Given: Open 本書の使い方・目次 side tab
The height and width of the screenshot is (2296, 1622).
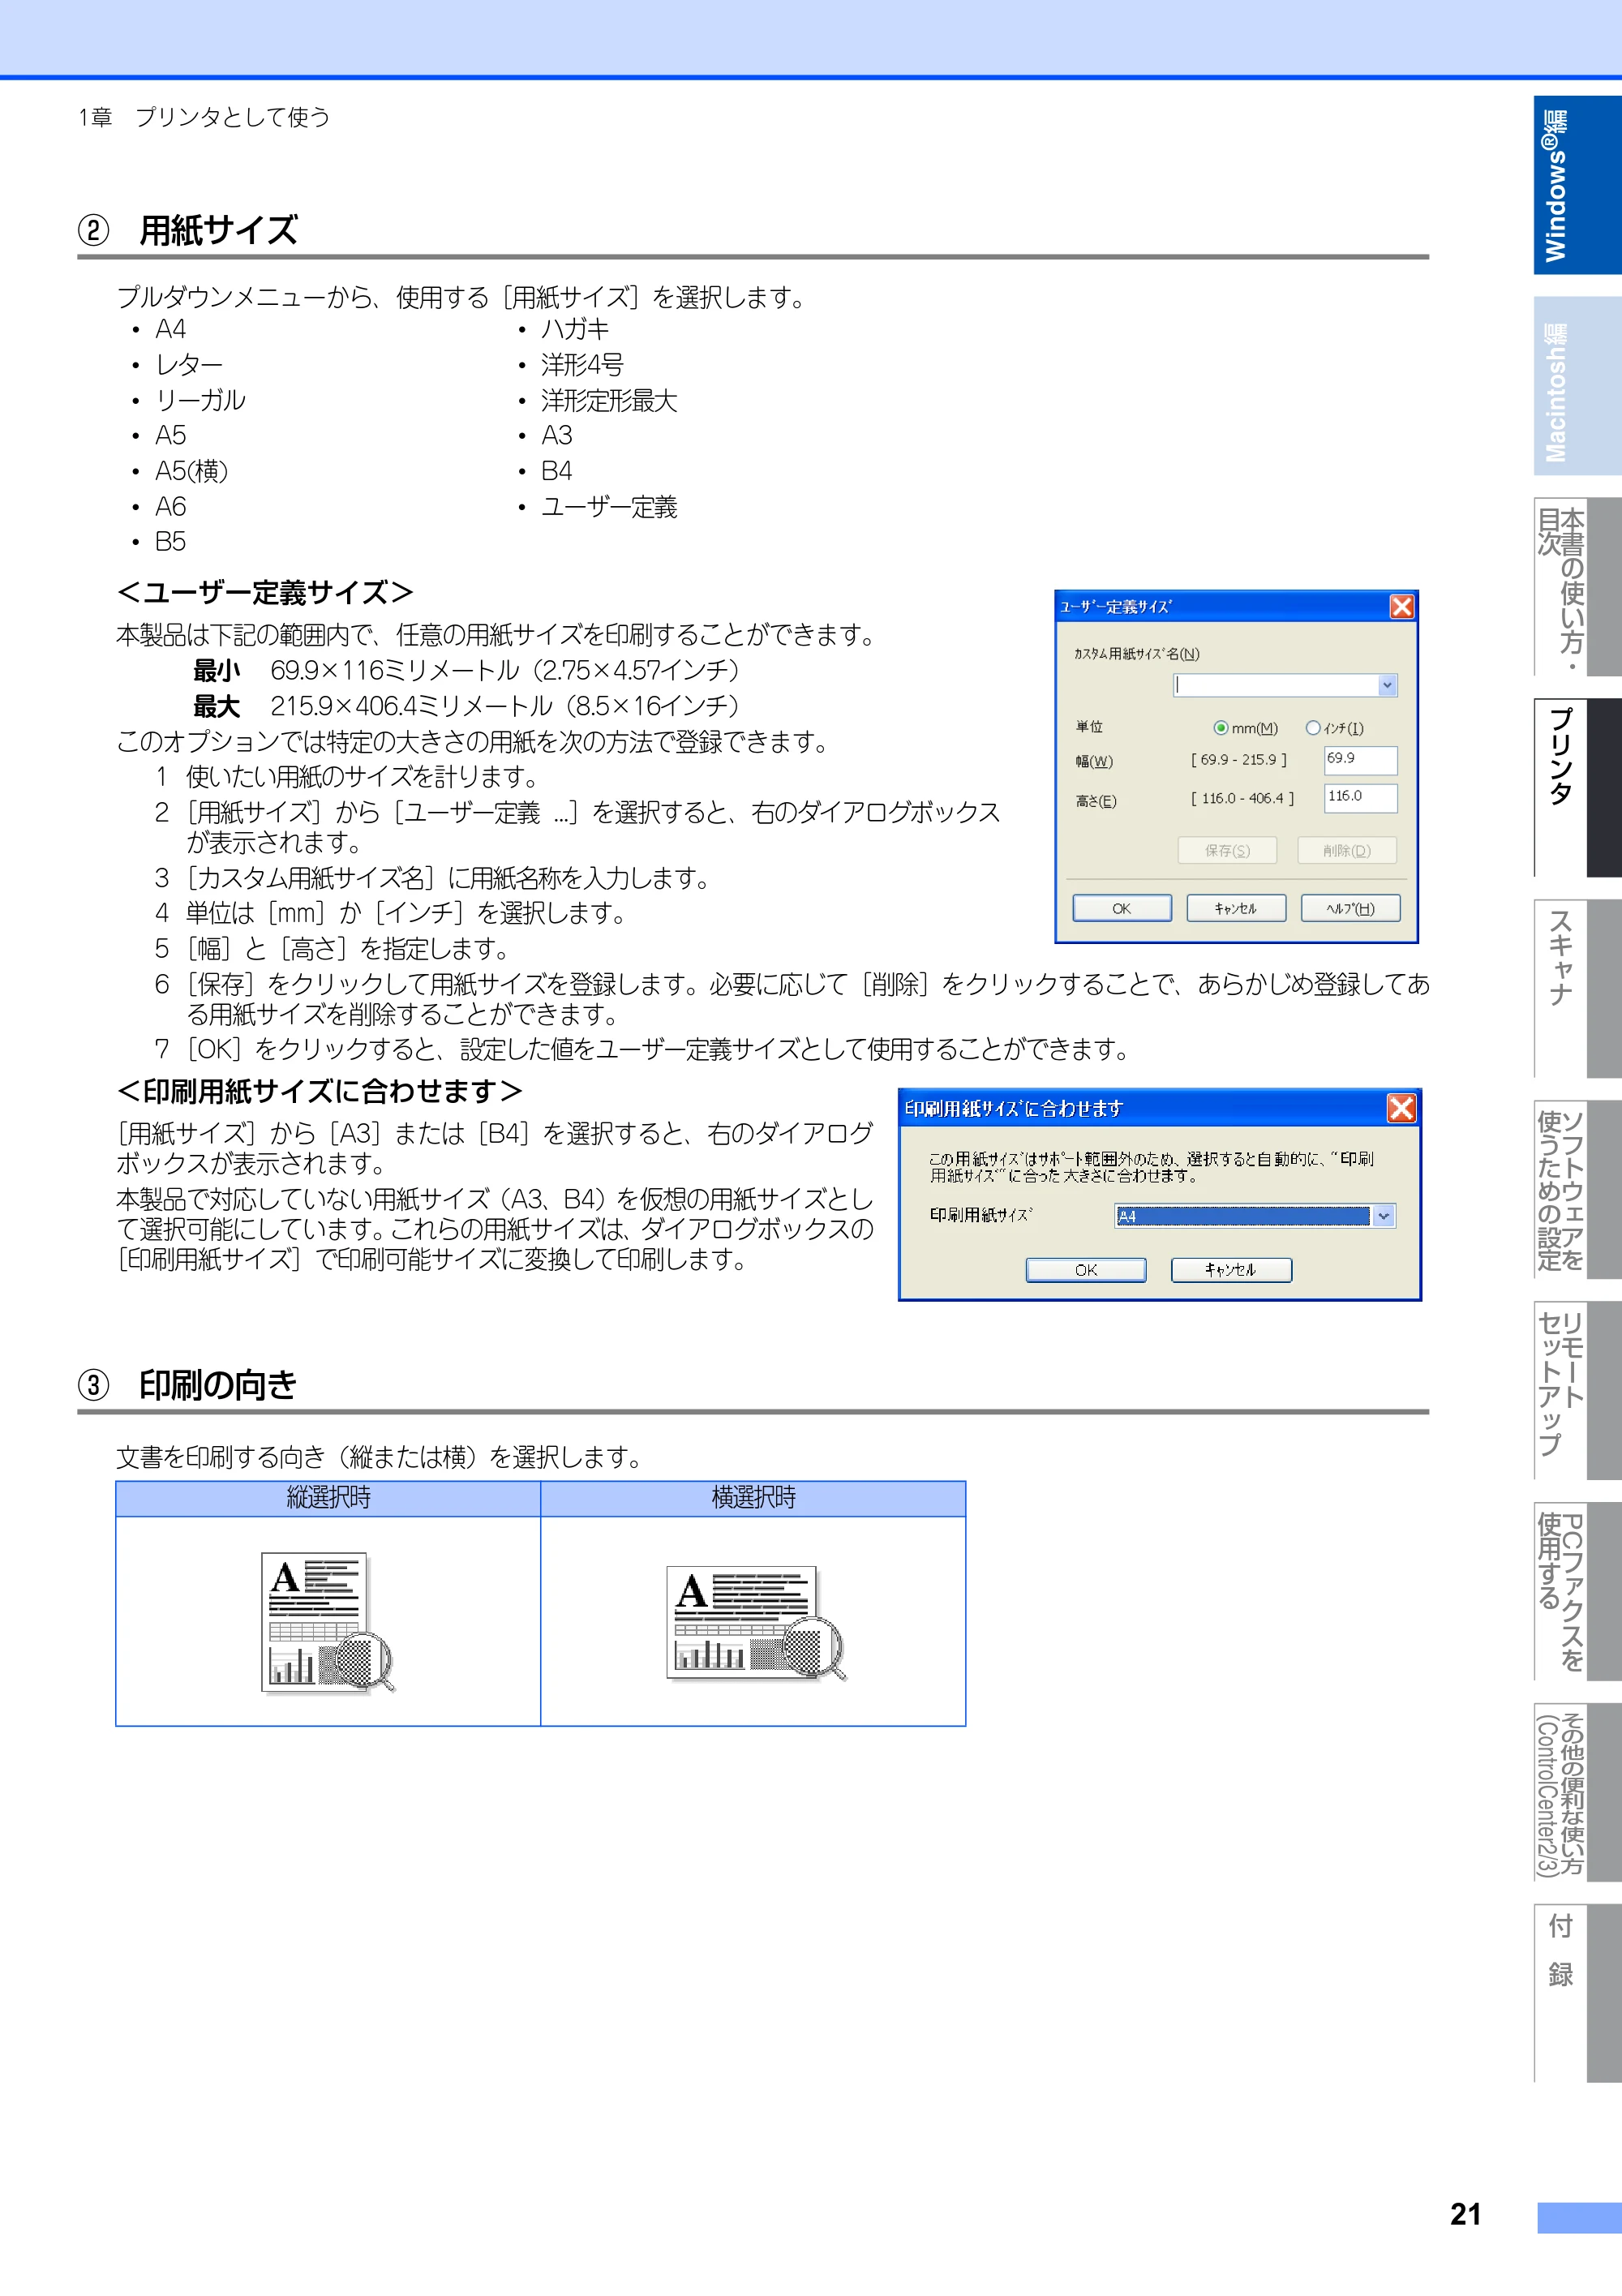Looking at the screenshot, I should (x=1577, y=587).
